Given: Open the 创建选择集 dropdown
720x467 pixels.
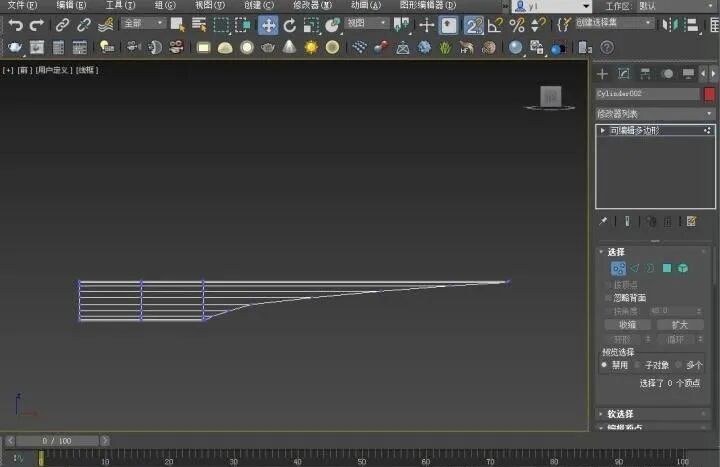Looking at the screenshot, I should point(614,23).
